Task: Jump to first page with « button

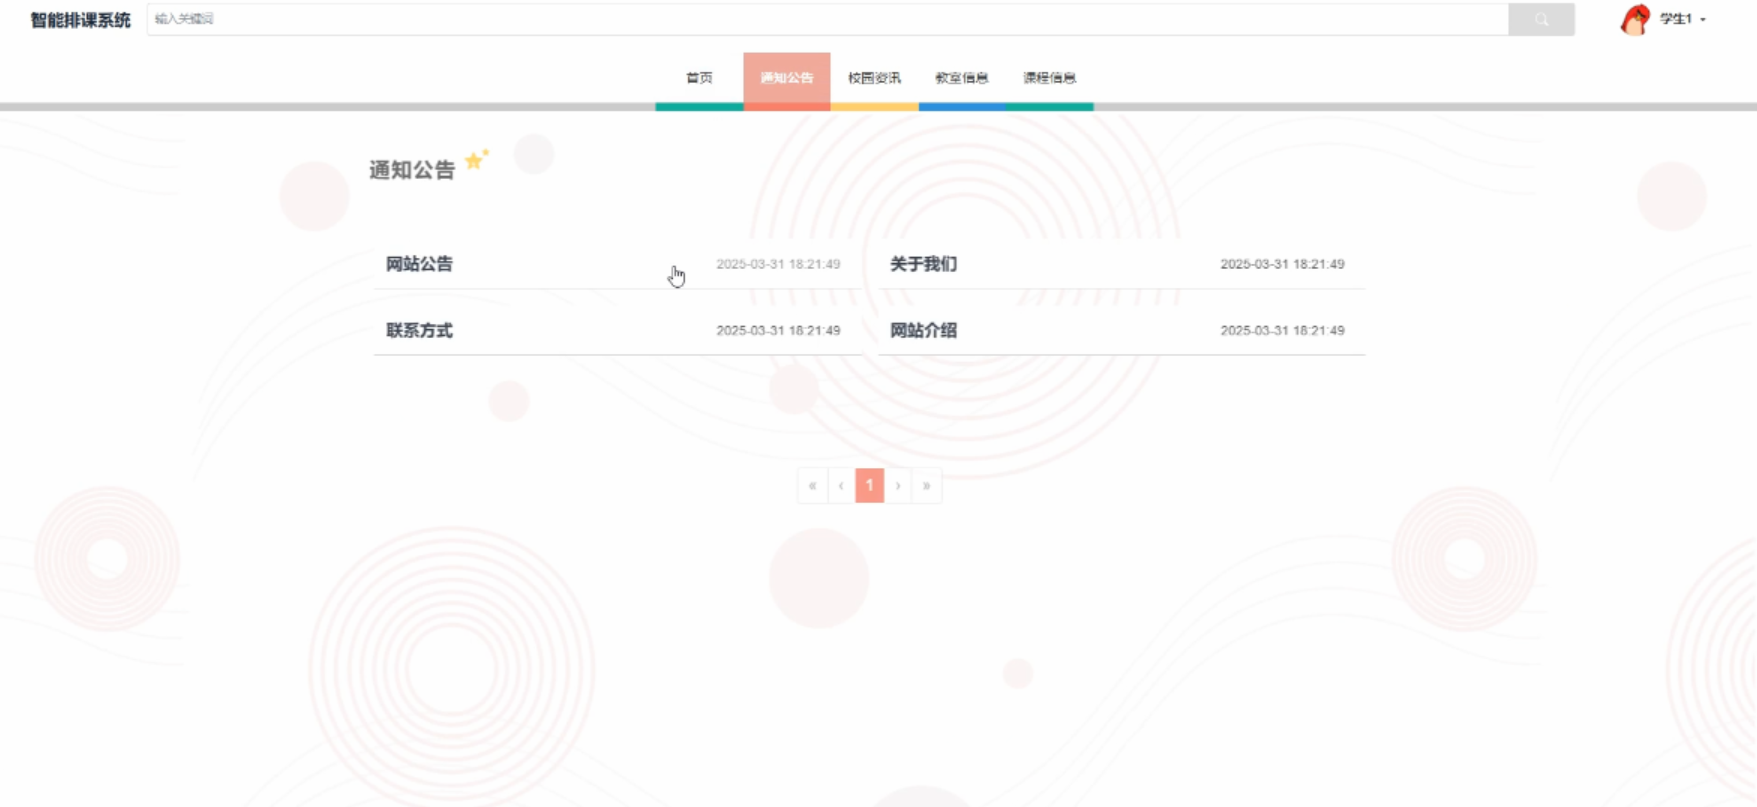Action: (x=812, y=485)
